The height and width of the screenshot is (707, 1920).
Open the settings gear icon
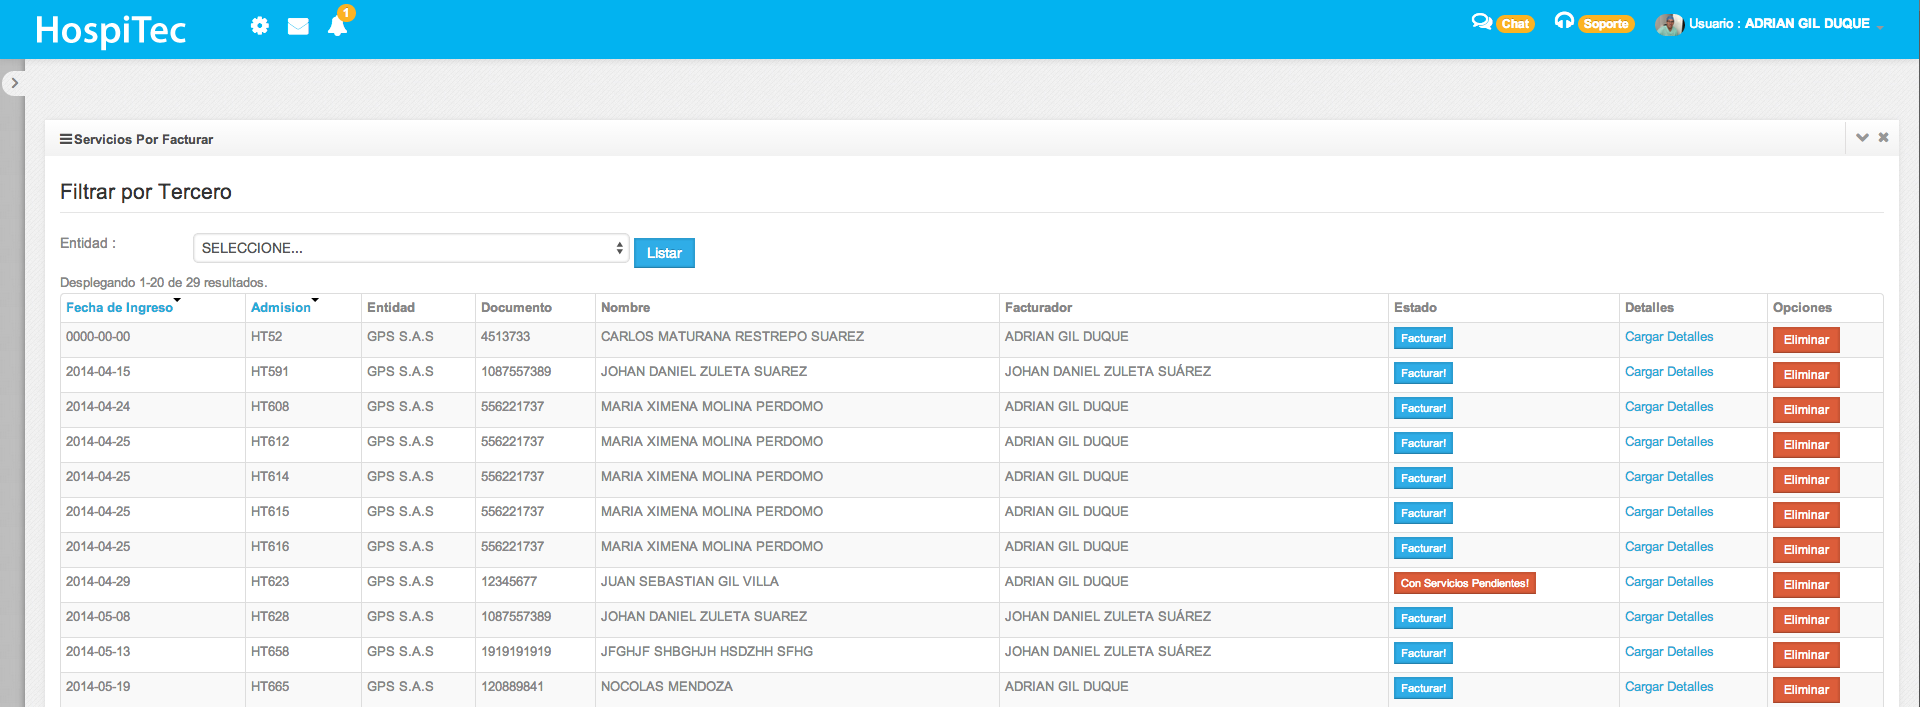pyautogui.click(x=260, y=26)
